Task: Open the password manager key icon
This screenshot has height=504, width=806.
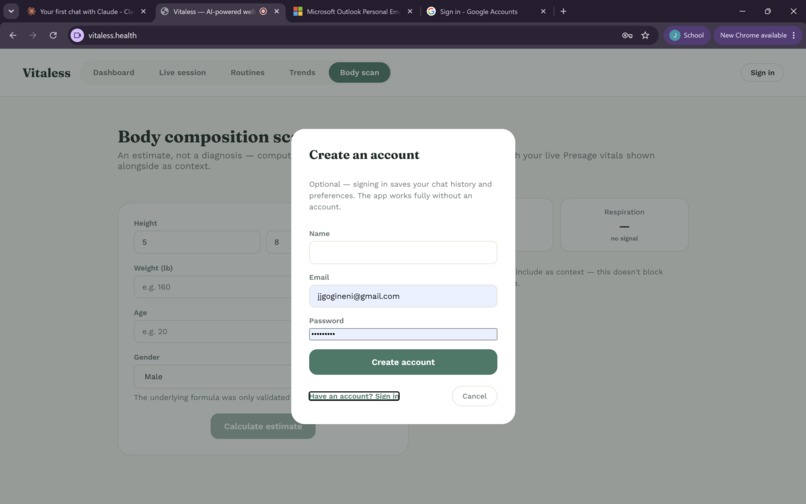Action: coord(627,35)
